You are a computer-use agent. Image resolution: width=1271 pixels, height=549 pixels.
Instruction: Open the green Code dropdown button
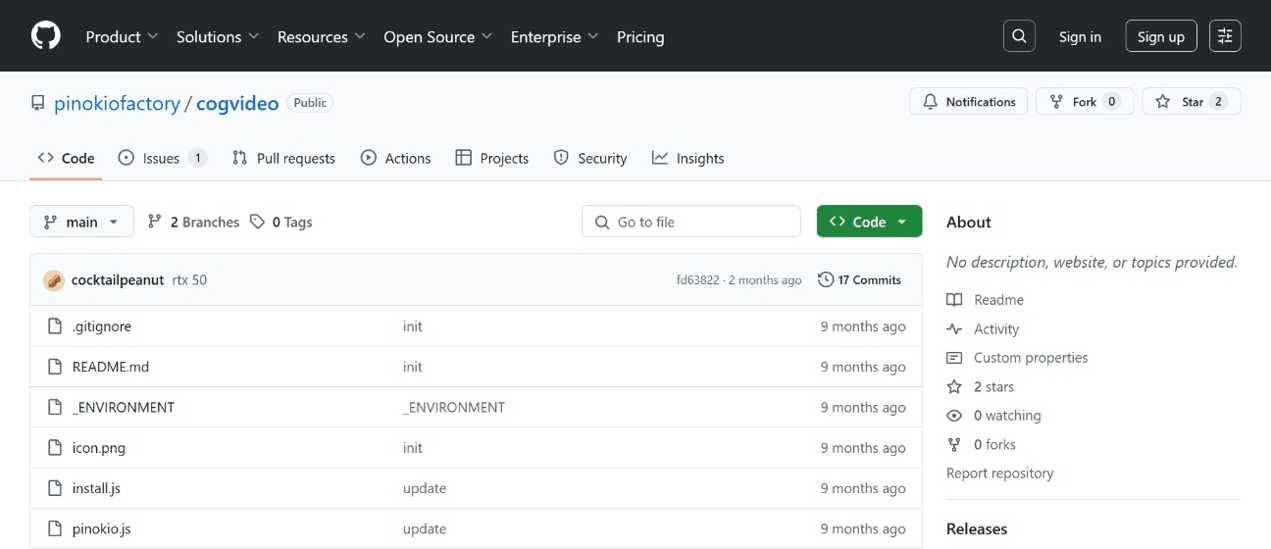pos(869,222)
